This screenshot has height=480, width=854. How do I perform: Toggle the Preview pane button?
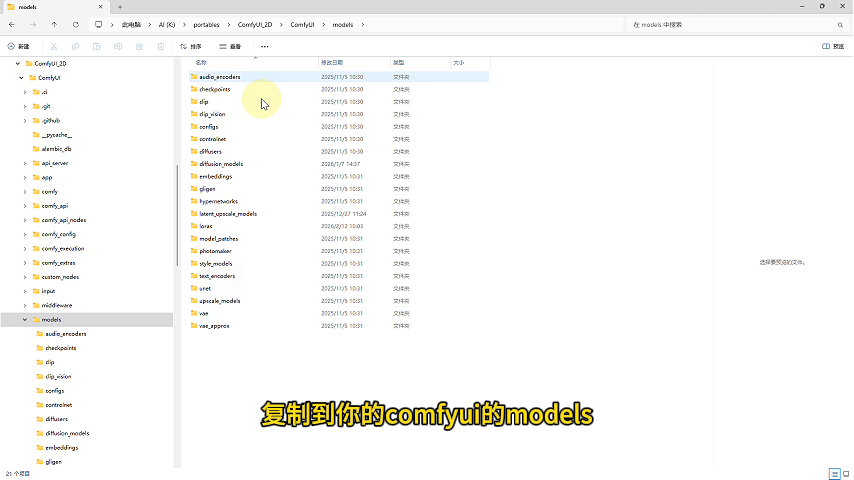coord(833,46)
